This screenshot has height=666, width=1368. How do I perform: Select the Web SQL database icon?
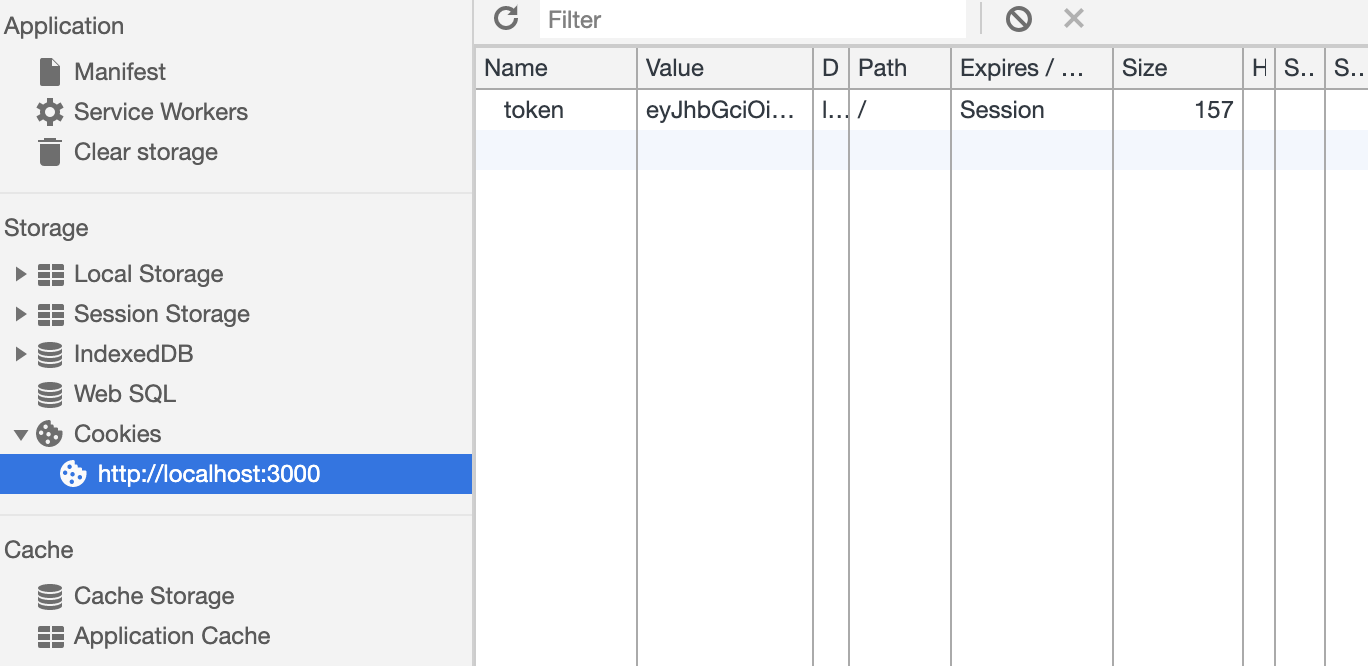pyautogui.click(x=49, y=394)
